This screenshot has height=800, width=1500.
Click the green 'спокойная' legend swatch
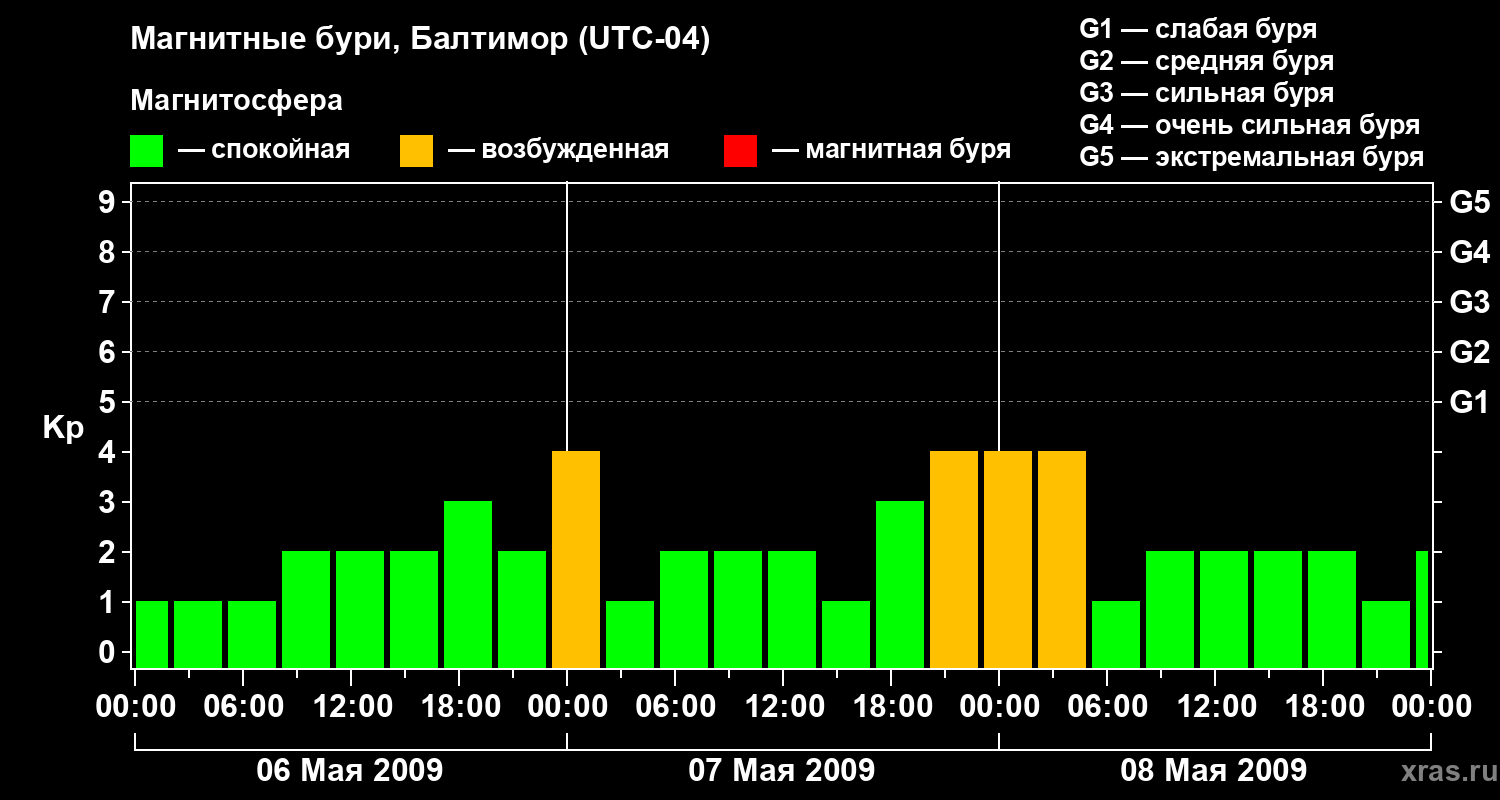[146, 151]
